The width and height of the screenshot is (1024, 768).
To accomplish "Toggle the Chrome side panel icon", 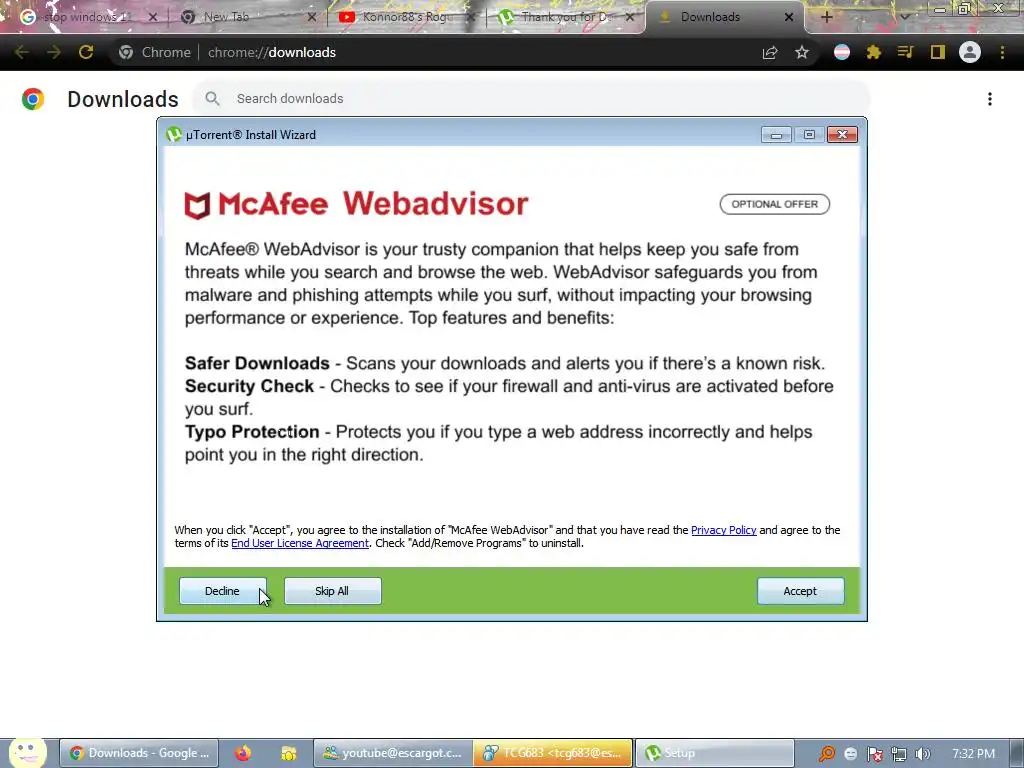I will [938, 52].
